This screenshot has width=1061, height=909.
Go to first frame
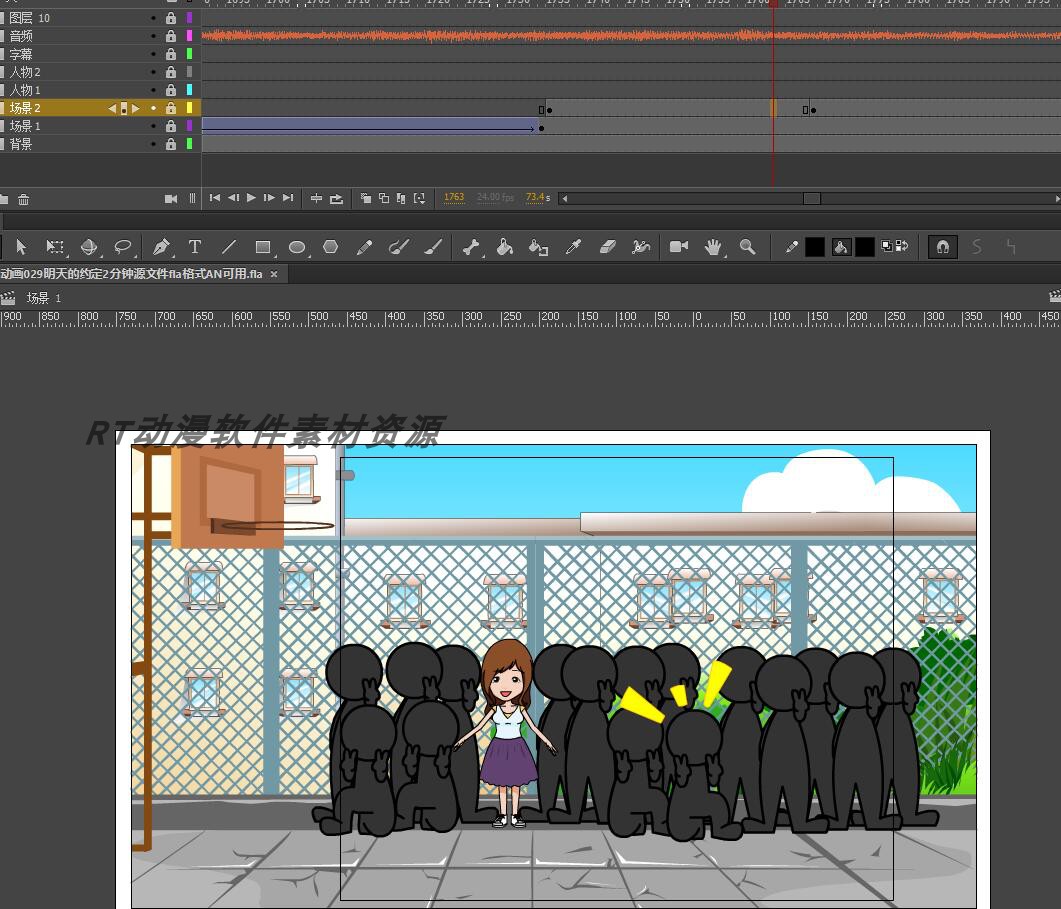point(215,198)
